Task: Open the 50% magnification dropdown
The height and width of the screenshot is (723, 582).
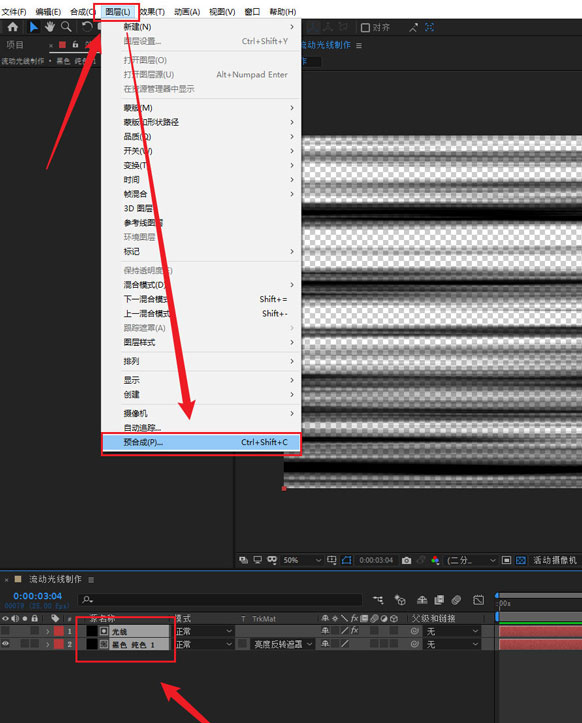Action: (x=302, y=560)
